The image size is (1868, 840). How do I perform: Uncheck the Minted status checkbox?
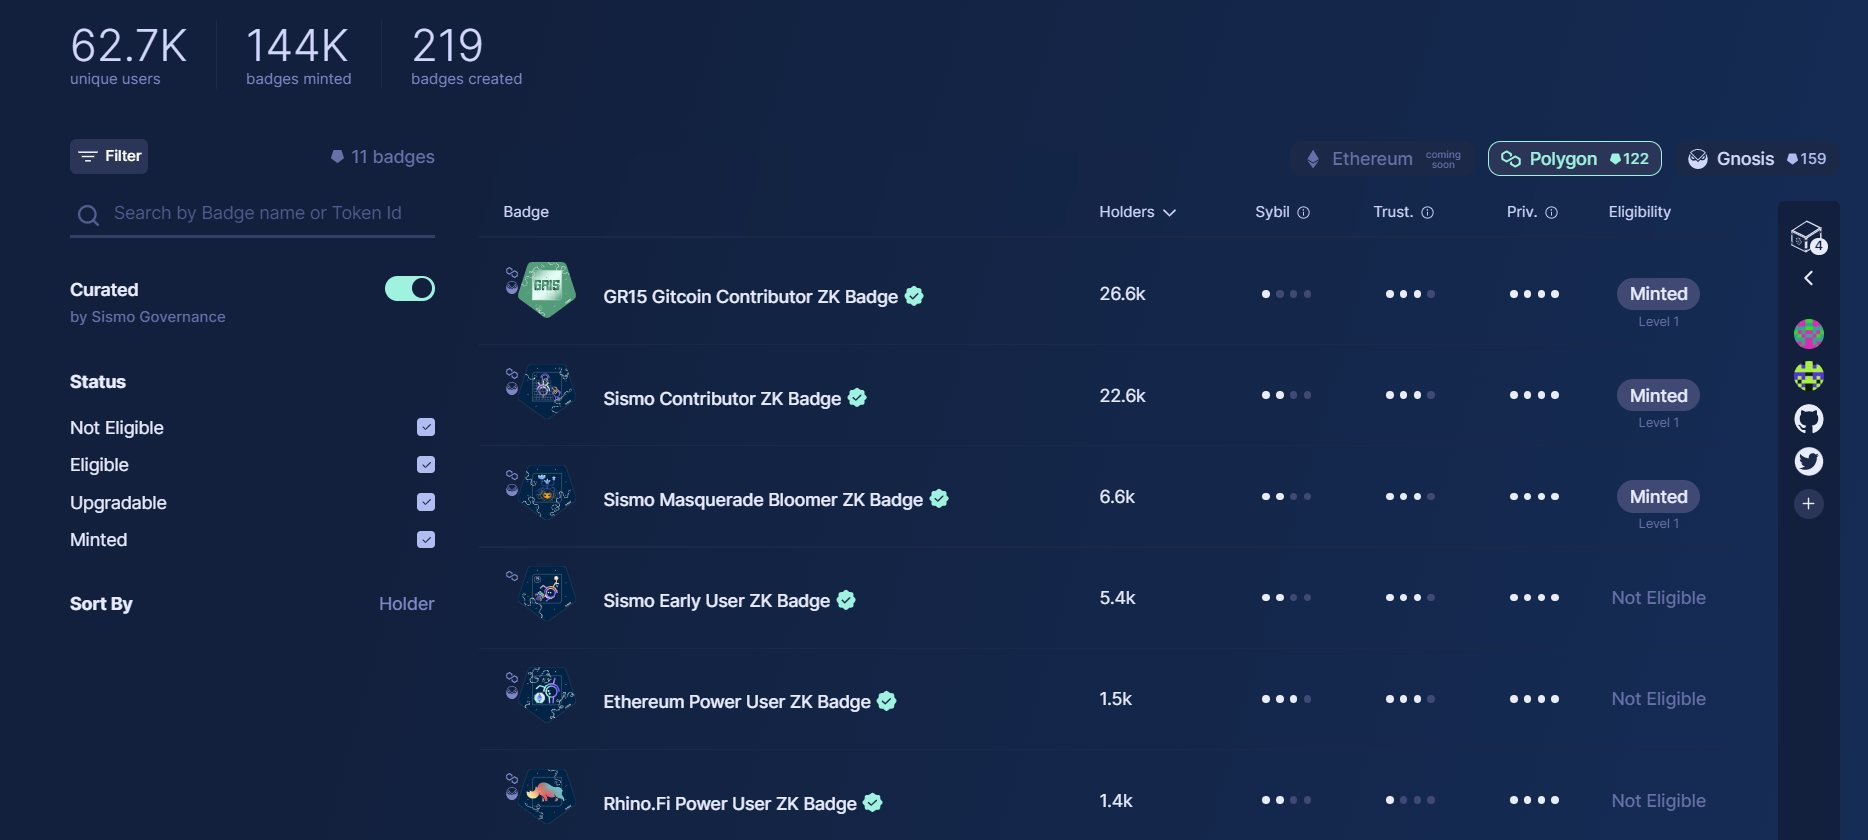pos(426,540)
